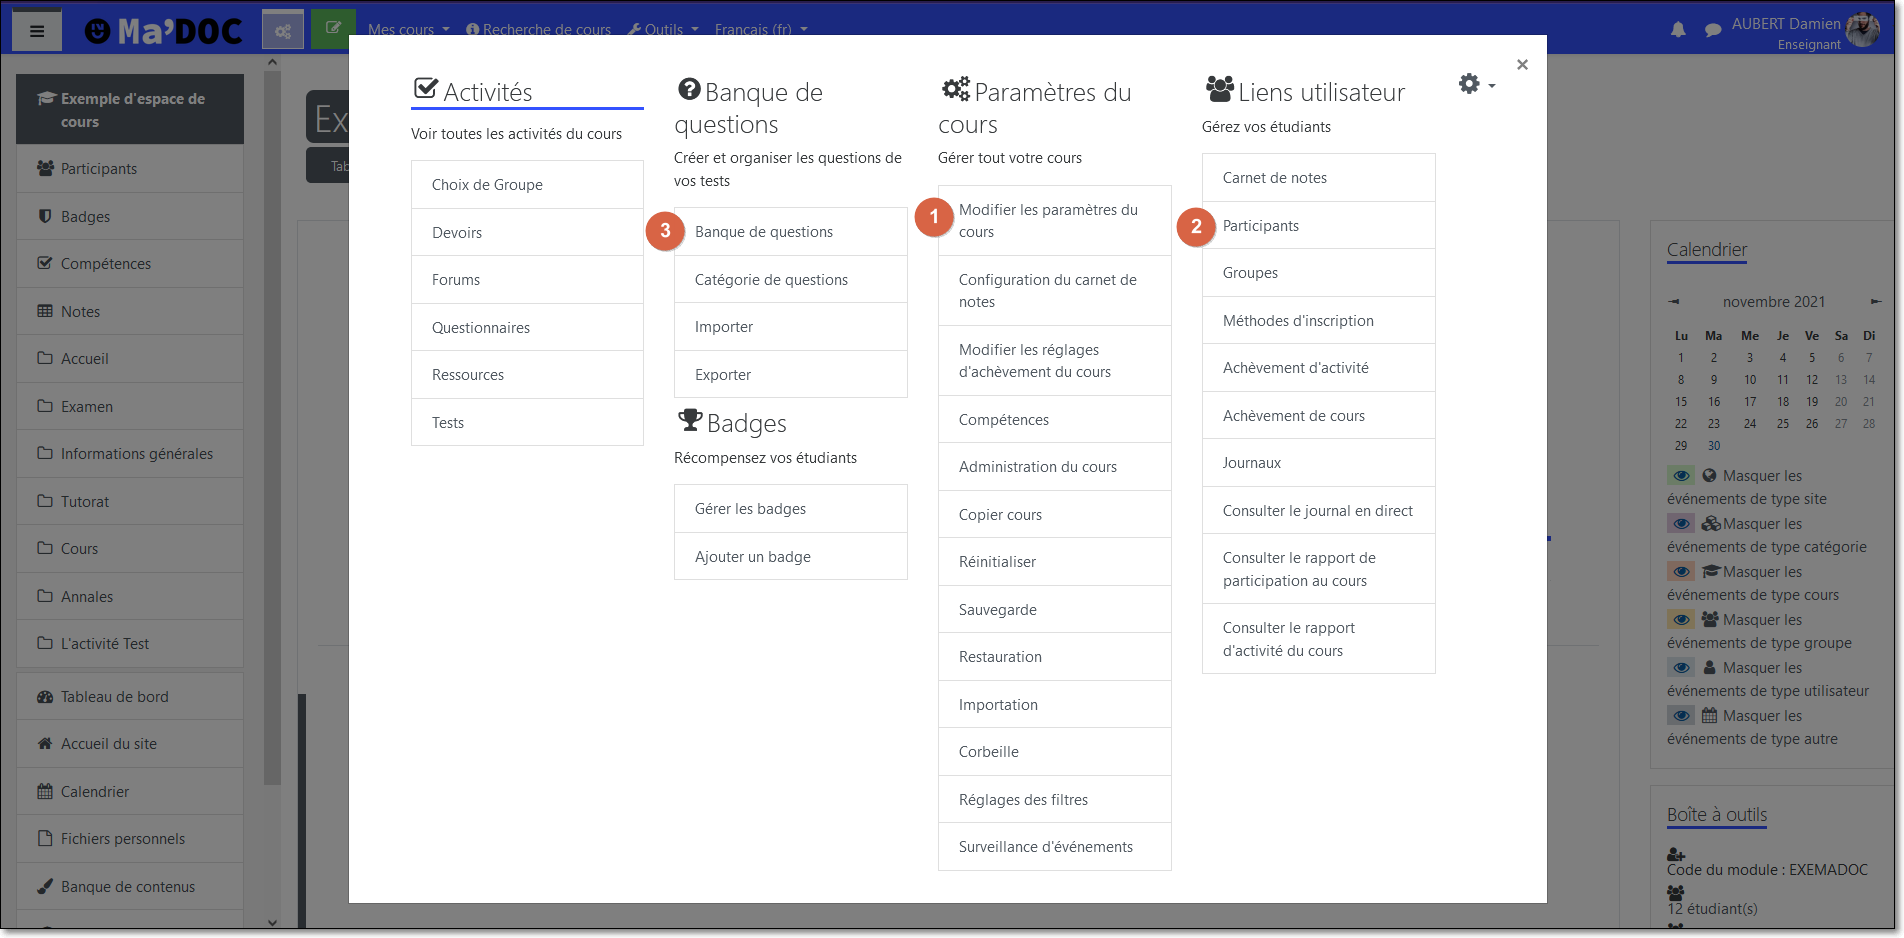Viewport: 1904px width, 938px height.
Task: Toggle eye icon for group type events
Action: coord(1681,620)
